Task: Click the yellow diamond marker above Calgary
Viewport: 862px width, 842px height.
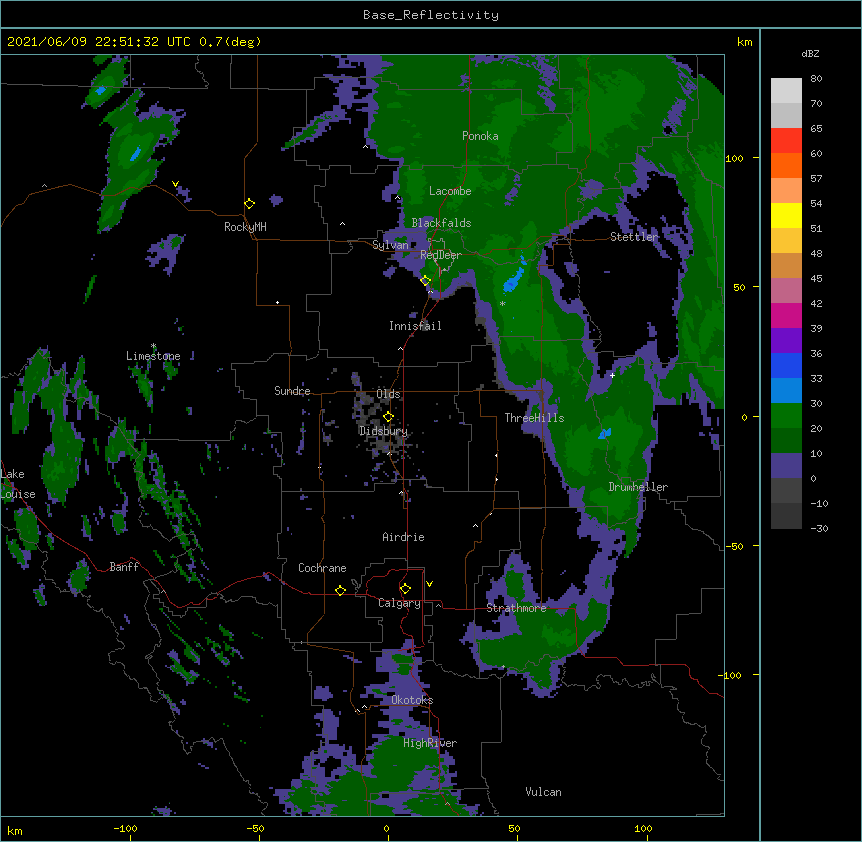Action: (x=405, y=589)
